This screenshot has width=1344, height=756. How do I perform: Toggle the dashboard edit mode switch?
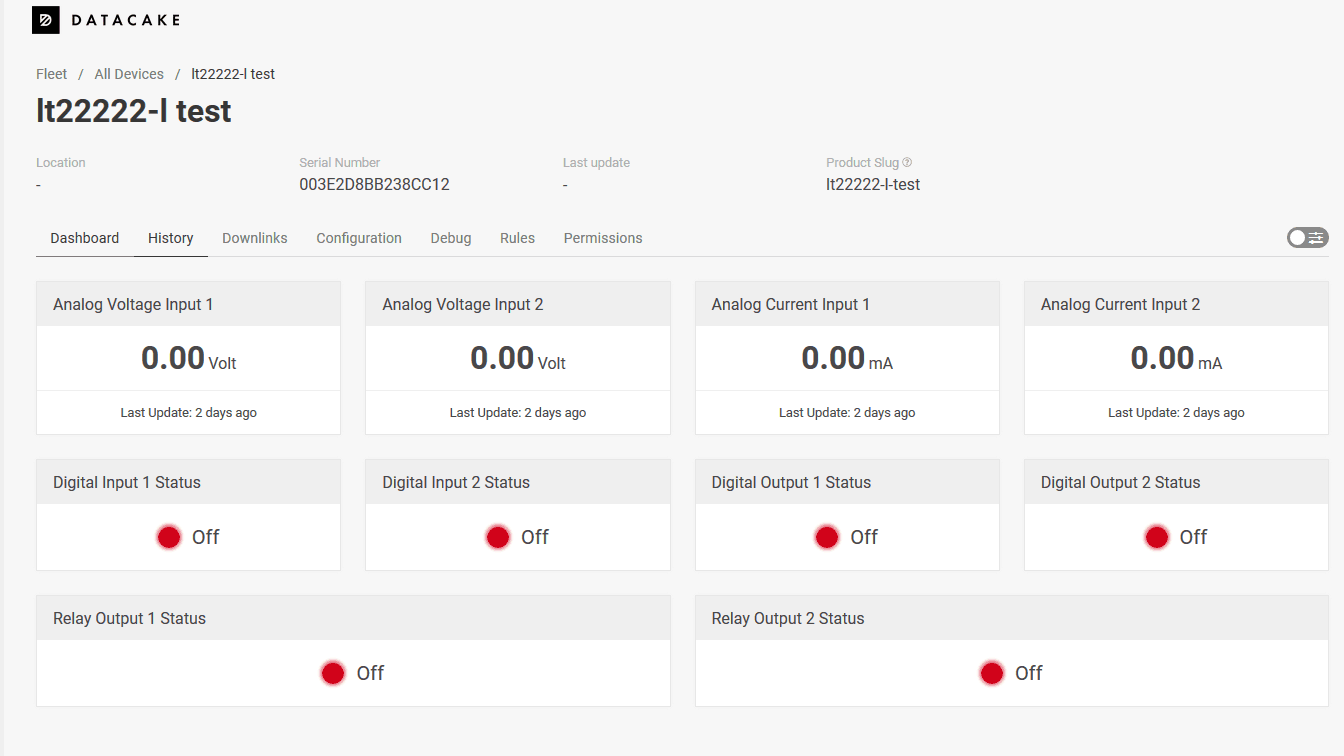1308,237
